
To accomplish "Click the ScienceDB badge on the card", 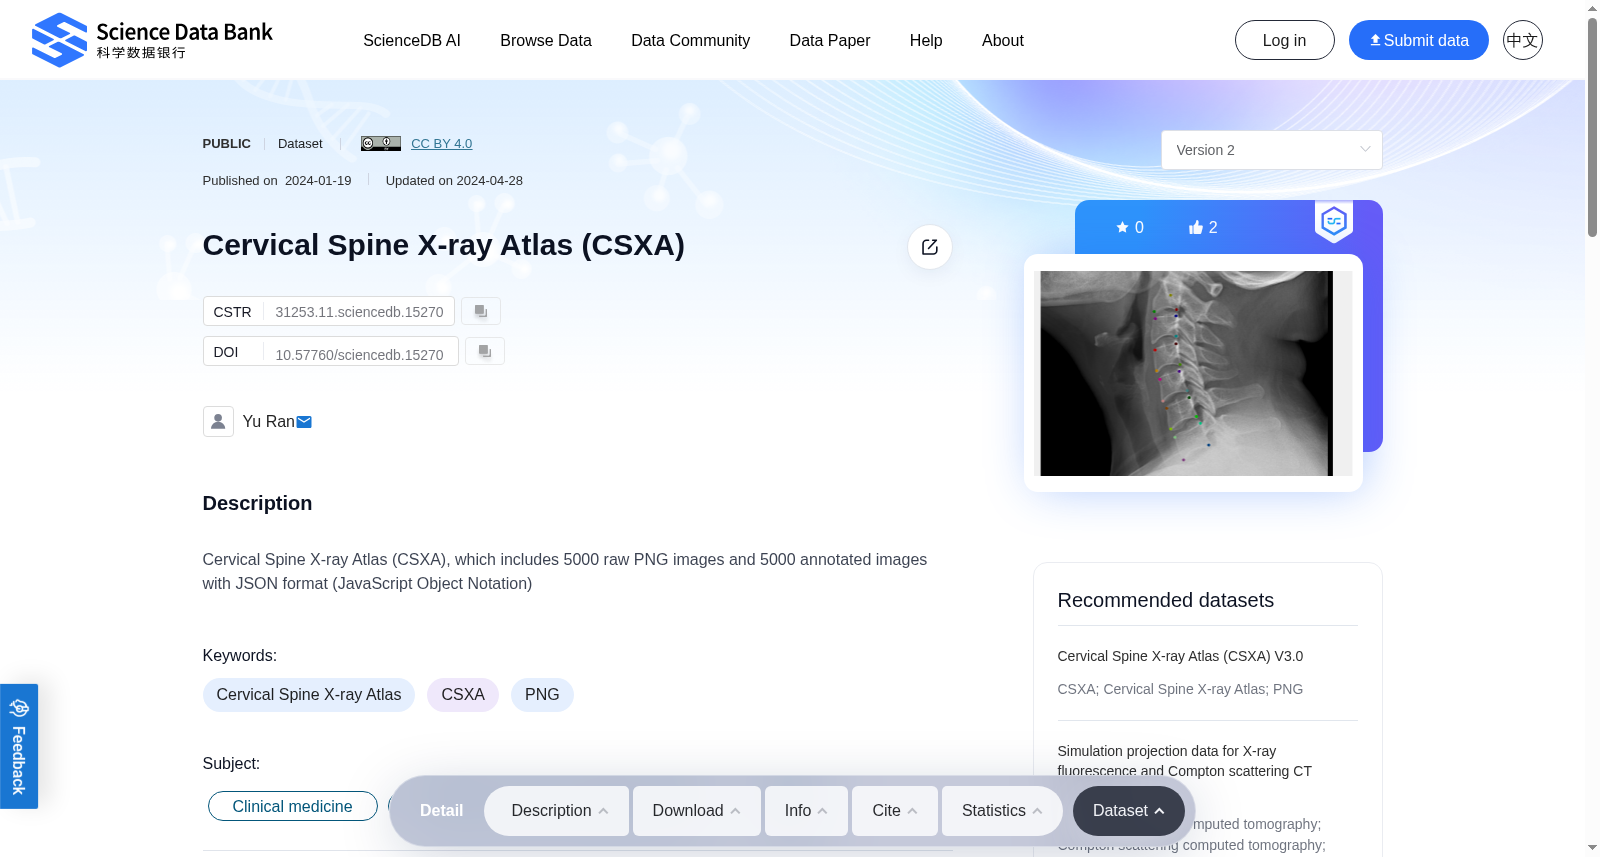I will [1334, 222].
